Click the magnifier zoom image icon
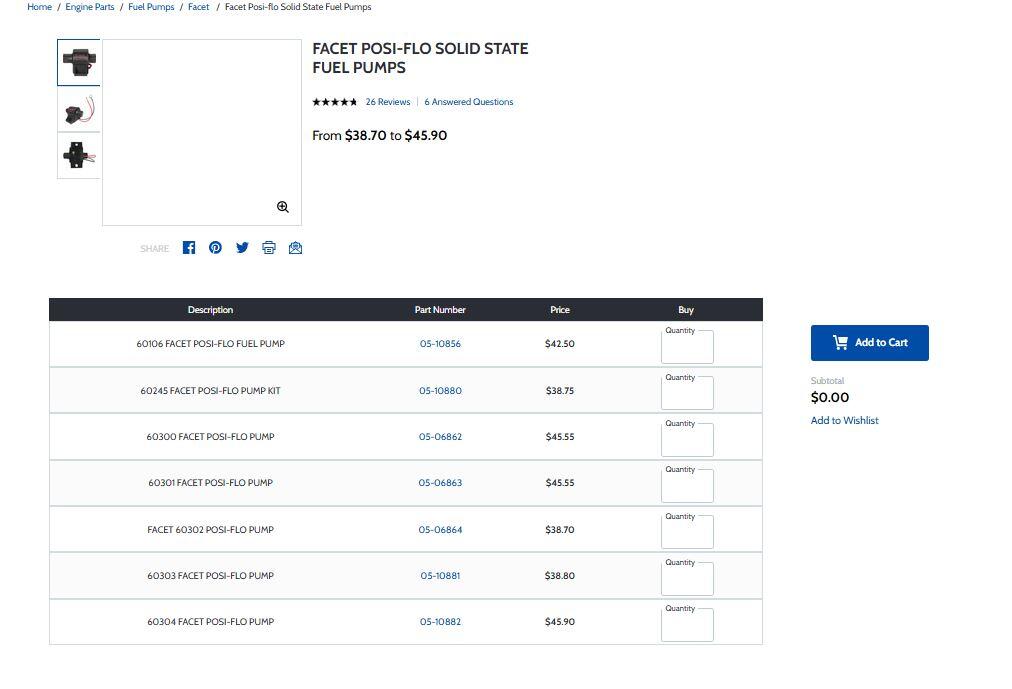 tap(283, 207)
